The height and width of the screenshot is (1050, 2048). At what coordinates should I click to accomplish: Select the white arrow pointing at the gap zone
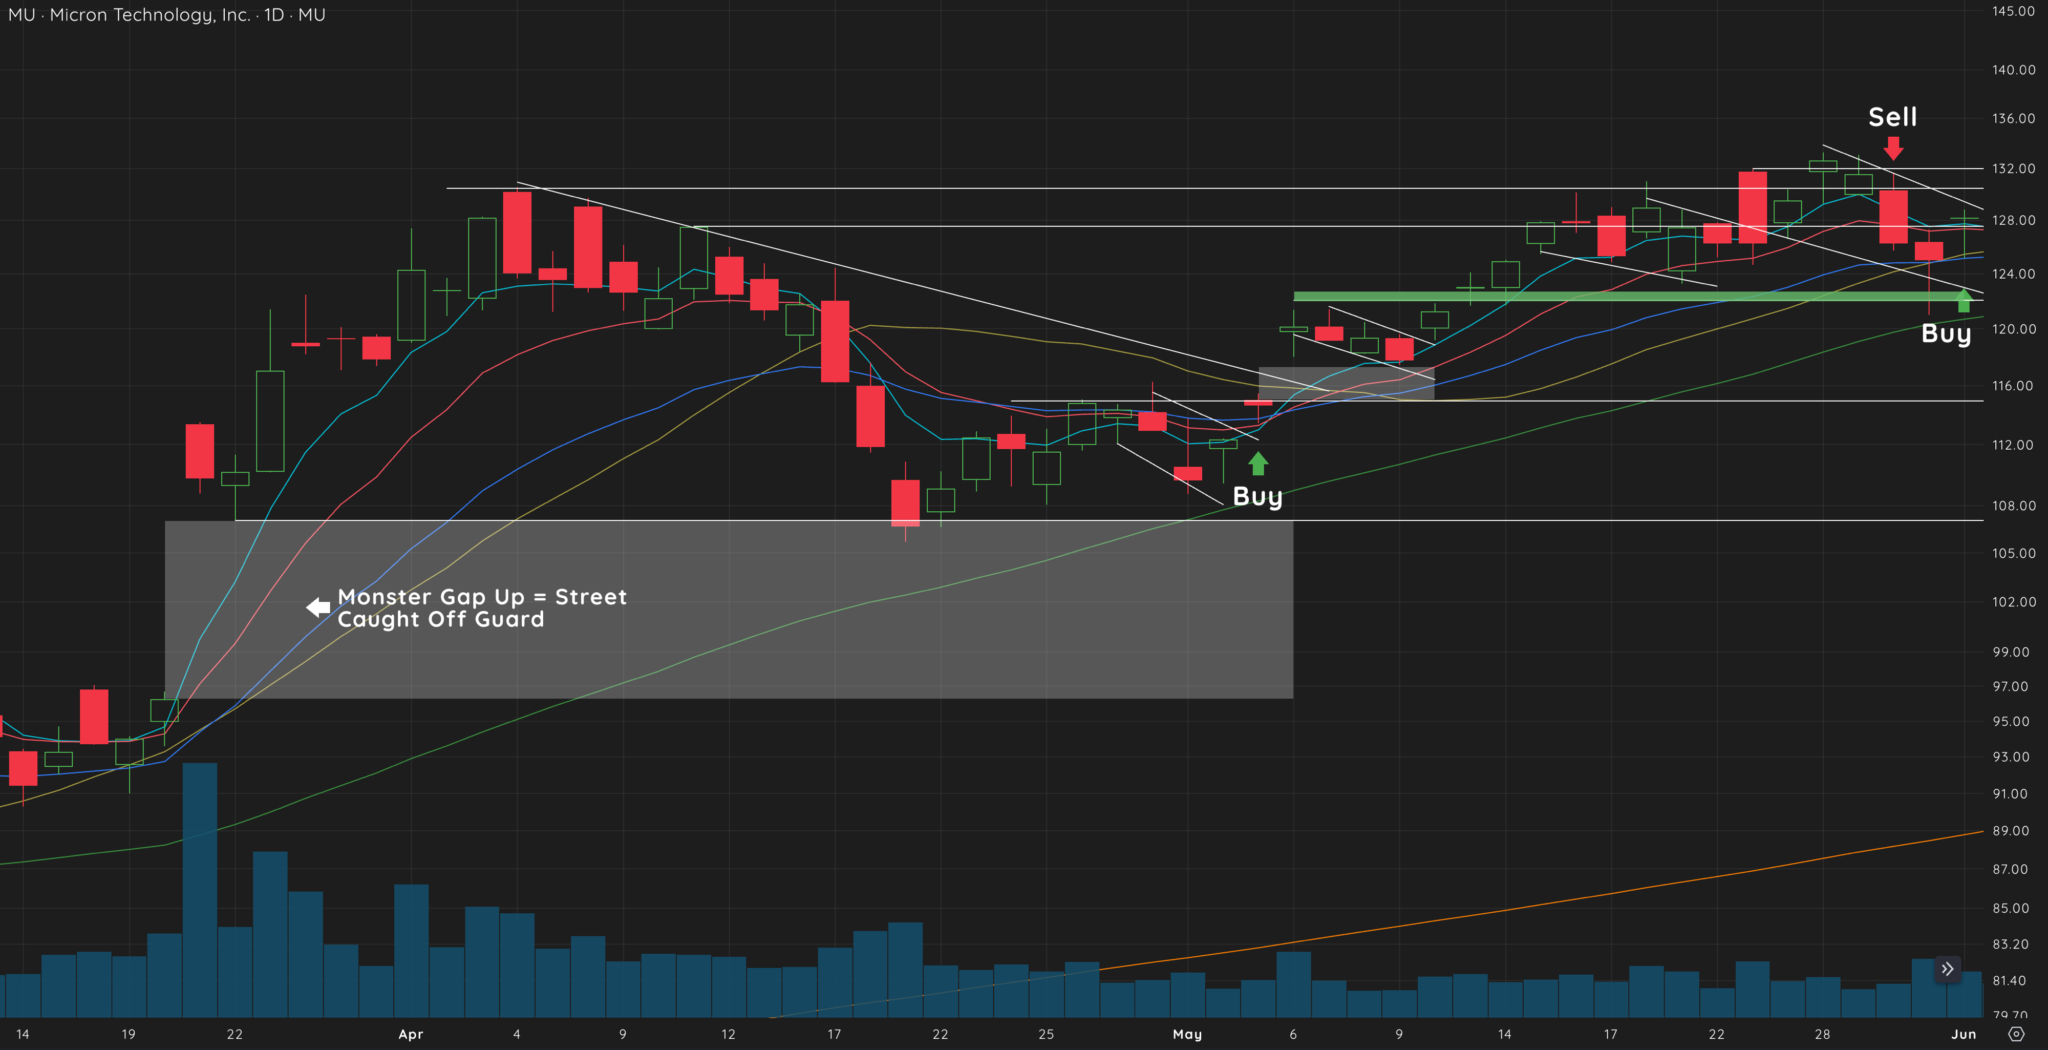317,605
